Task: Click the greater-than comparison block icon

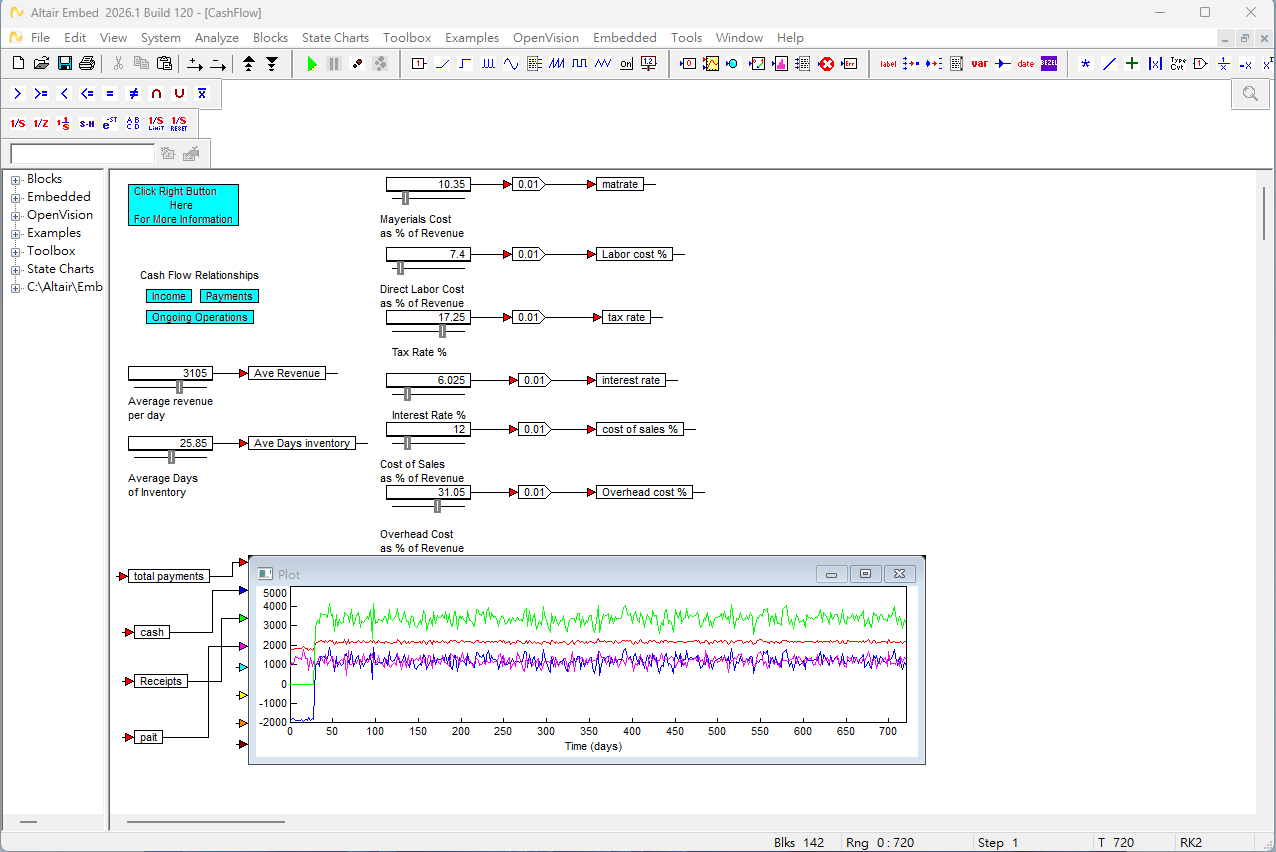Action: coord(18,93)
